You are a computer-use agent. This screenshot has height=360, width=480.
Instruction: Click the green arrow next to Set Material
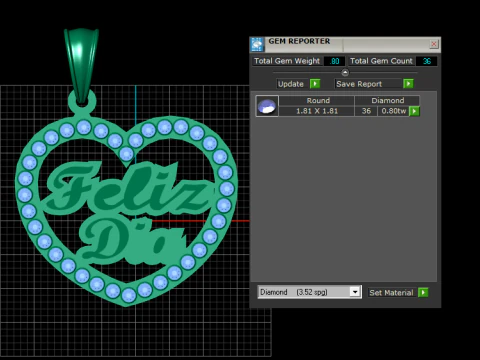(423, 293)
